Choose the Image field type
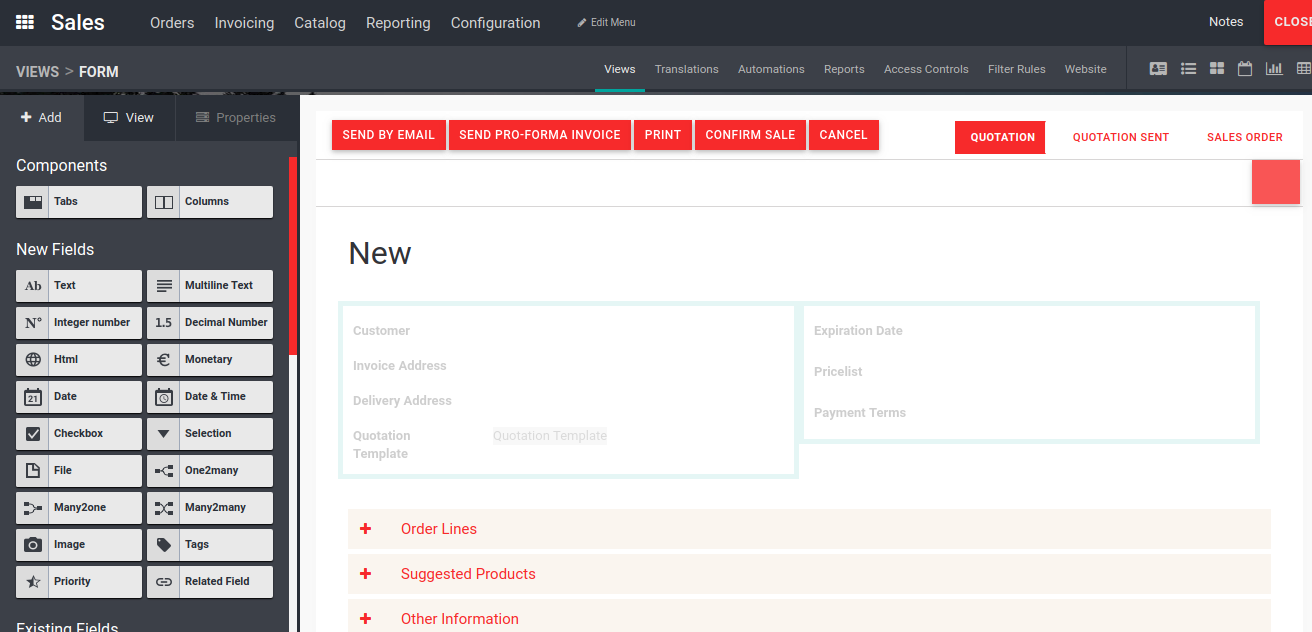1312x632 pixels. coord(79,545)
